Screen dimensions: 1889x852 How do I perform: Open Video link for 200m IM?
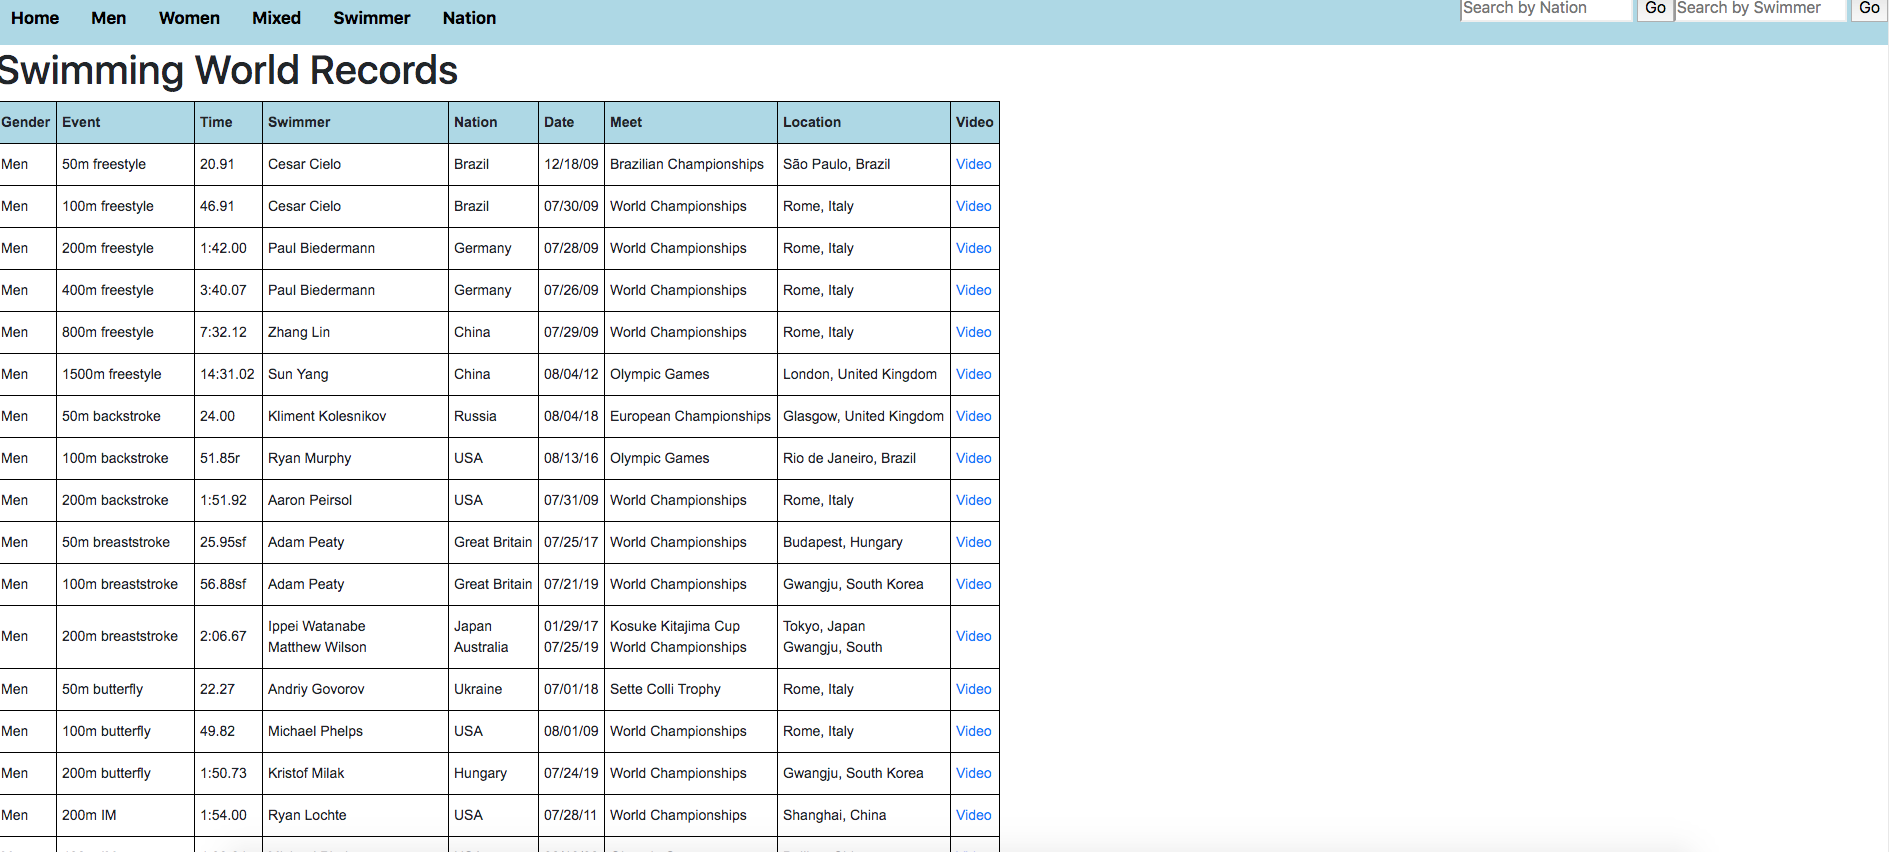973,815
